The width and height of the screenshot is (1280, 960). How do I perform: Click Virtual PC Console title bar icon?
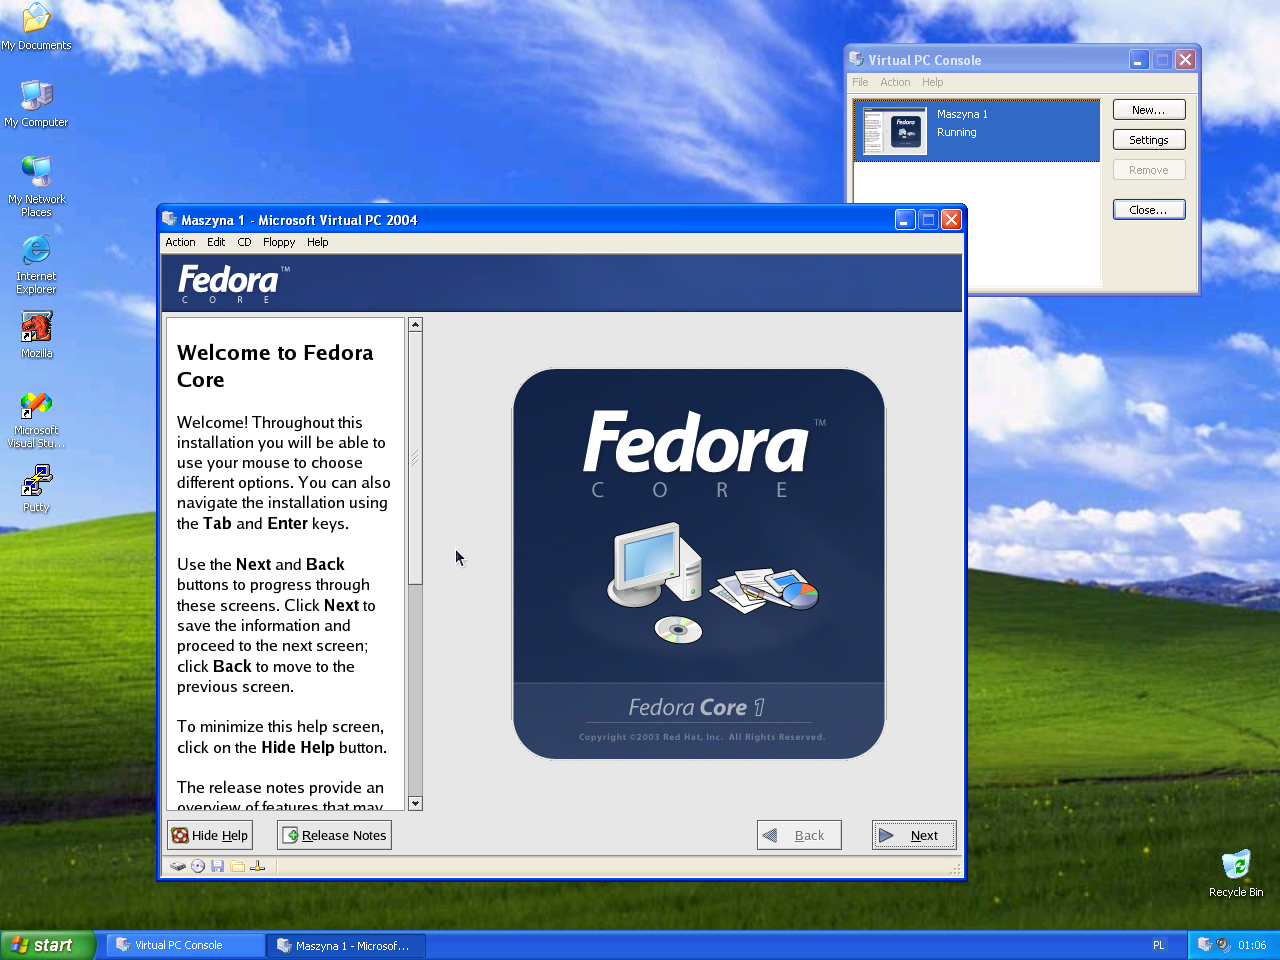click(x=856, y=60)
